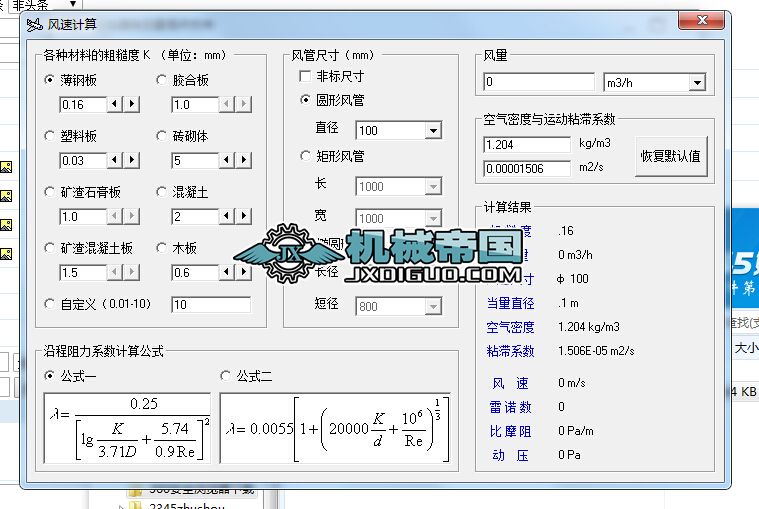Image resolution: width=759 pixels, height=509 pixels.
Task: Enable the 自定义 (0.01-10) option
Action: (49, 304)
